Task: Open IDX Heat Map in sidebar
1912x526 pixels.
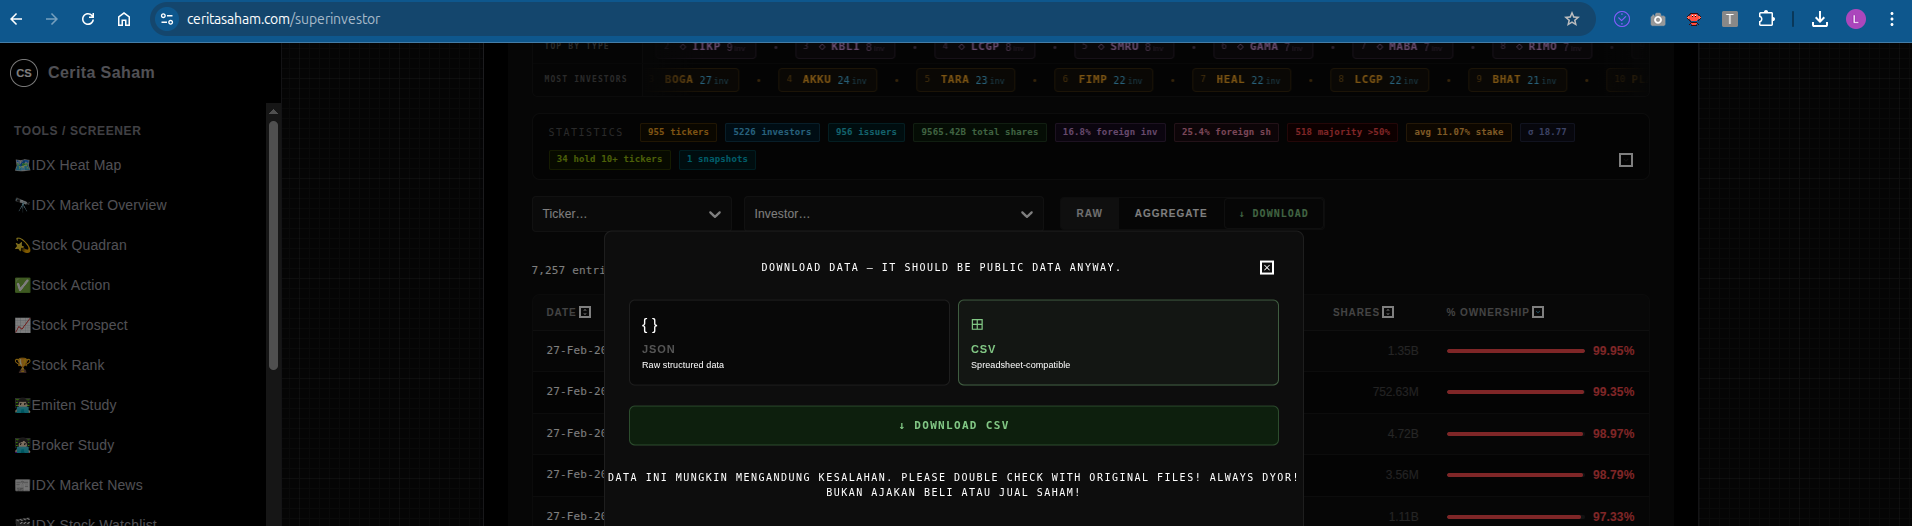Action: [x=76, y=165]
